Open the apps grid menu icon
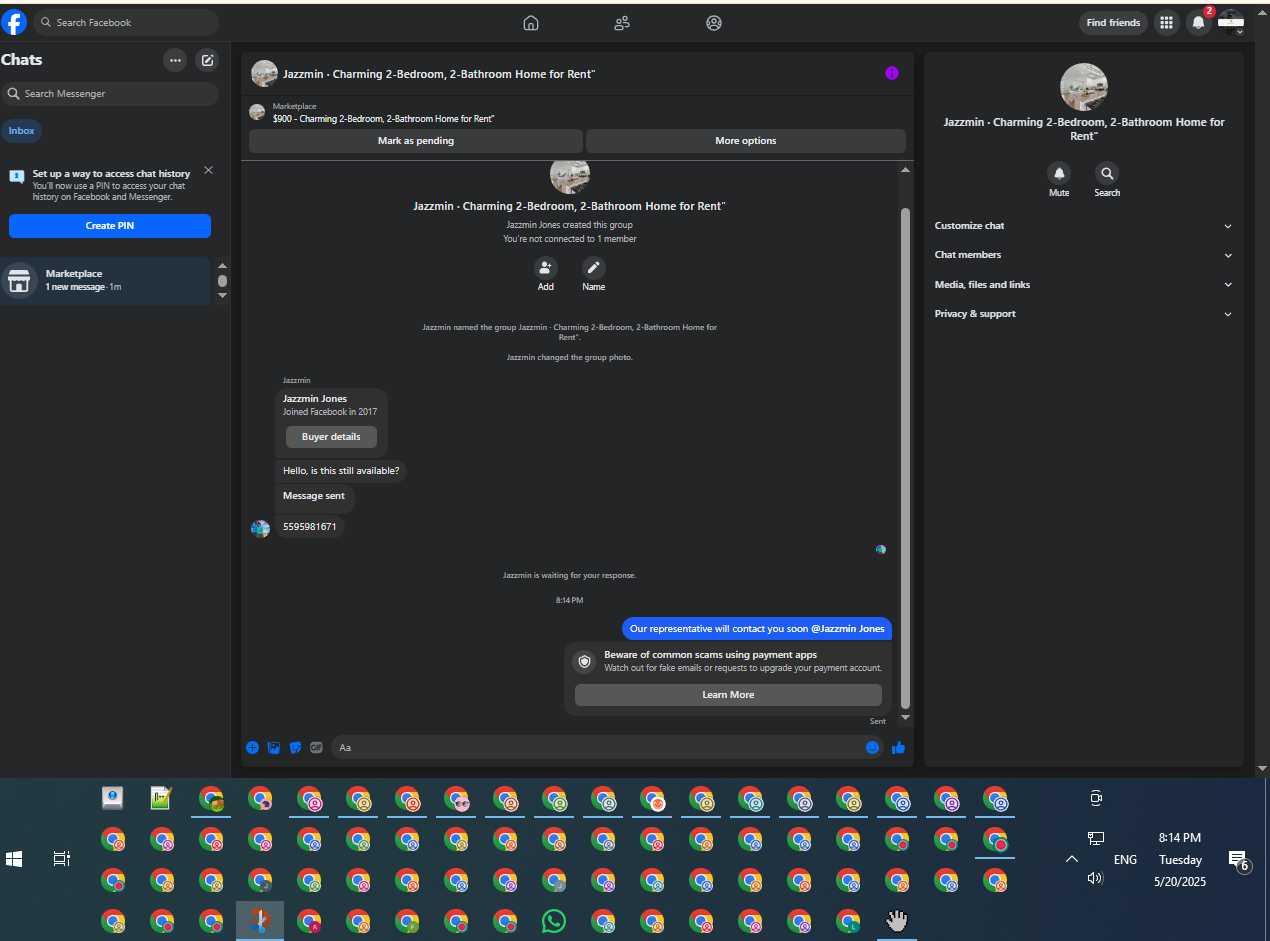 [1166, 23]
